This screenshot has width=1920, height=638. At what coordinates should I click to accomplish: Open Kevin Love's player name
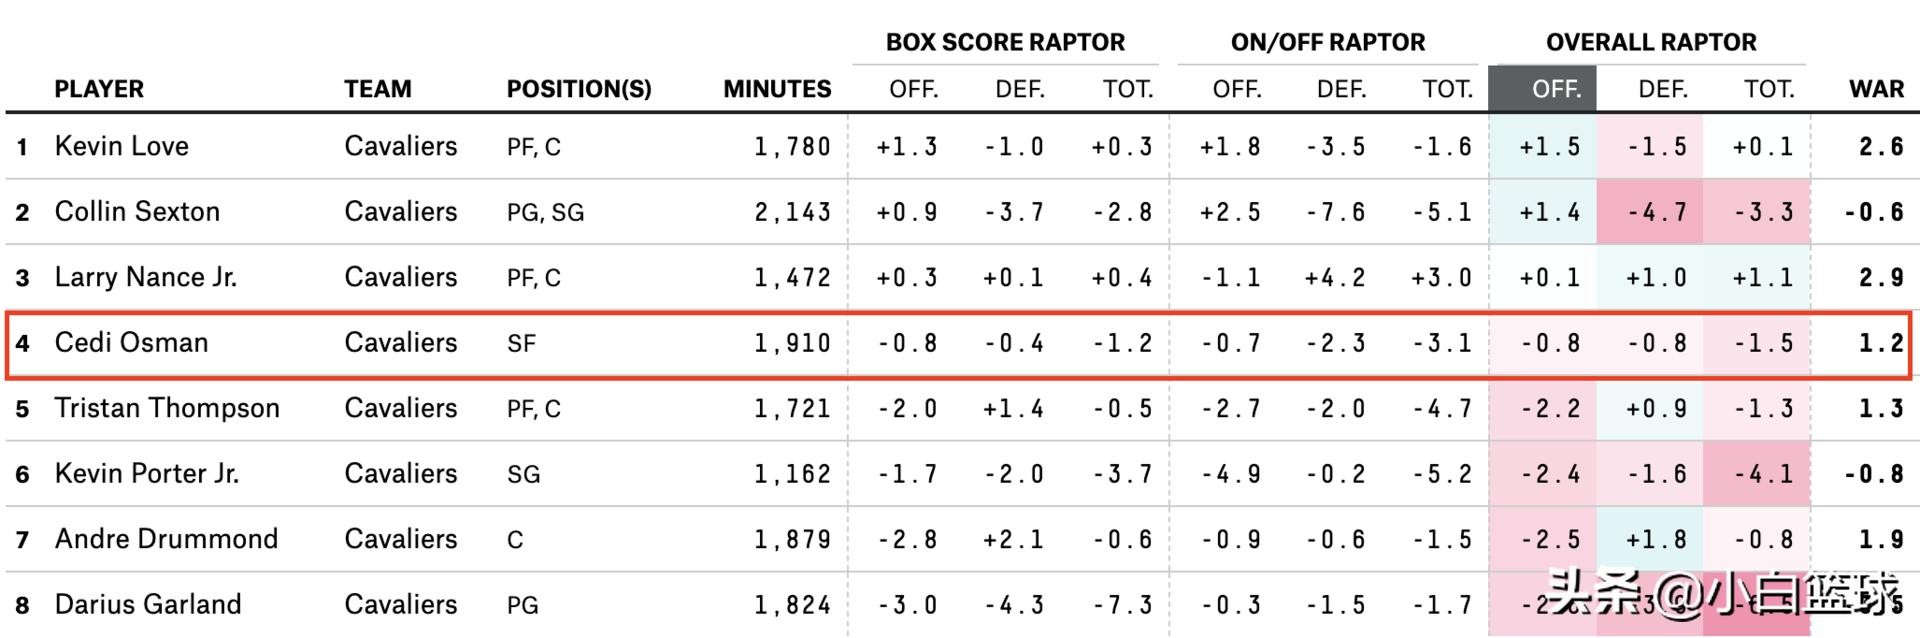pos(121,146)
